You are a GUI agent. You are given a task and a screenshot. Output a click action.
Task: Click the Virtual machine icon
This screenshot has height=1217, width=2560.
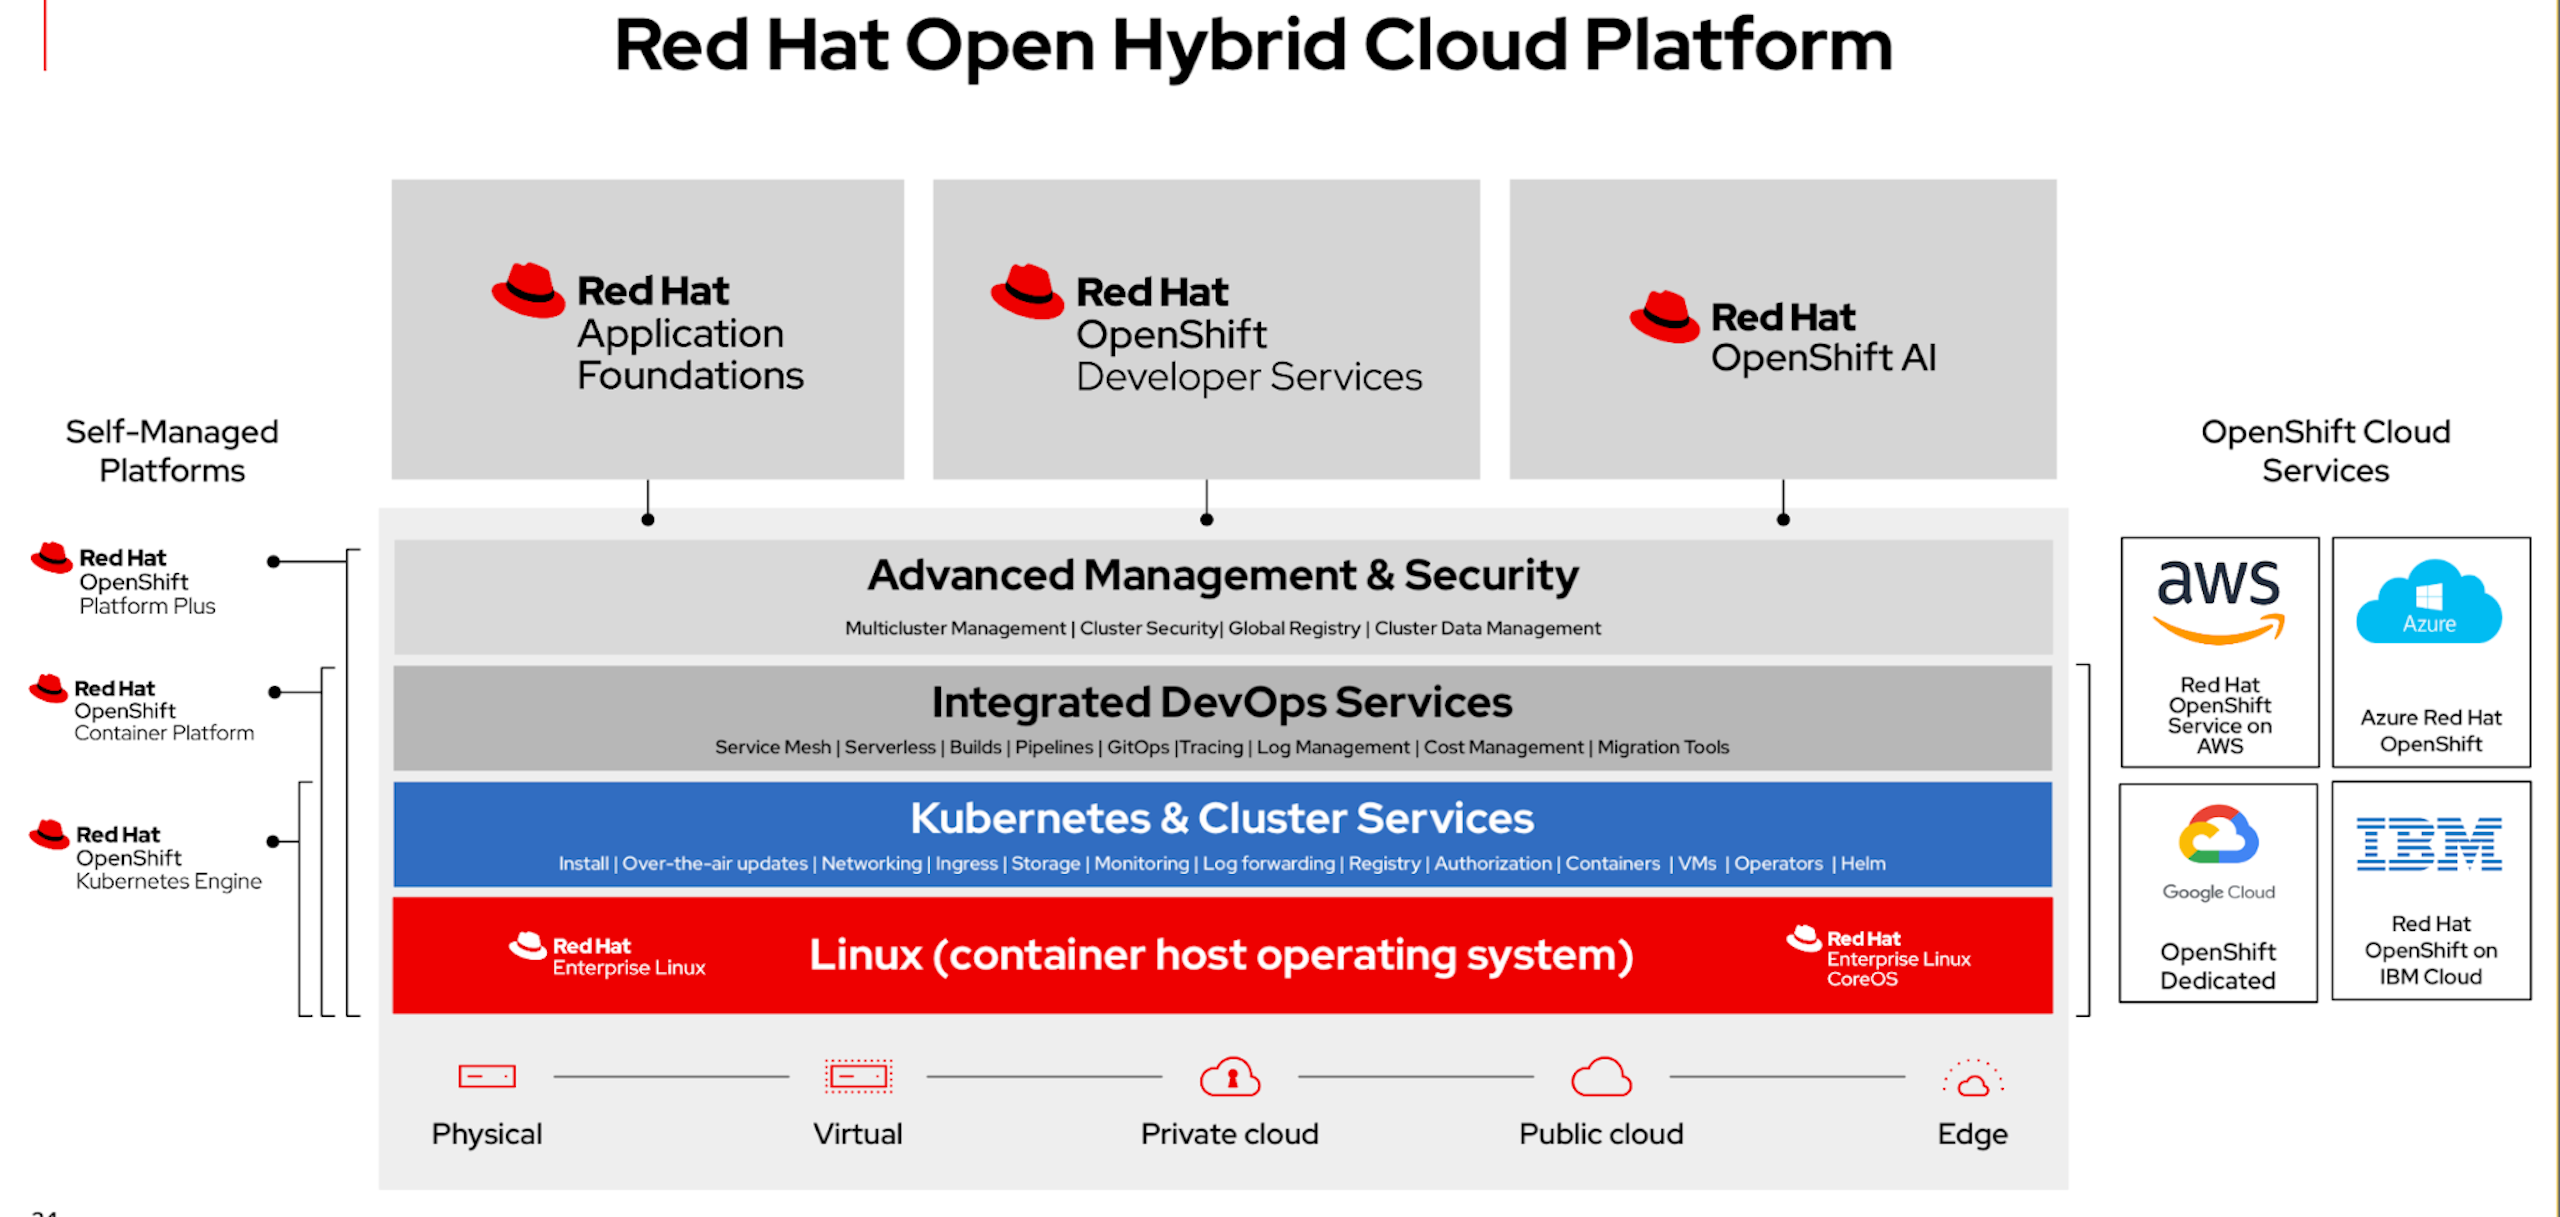(x=858, y=1076)
